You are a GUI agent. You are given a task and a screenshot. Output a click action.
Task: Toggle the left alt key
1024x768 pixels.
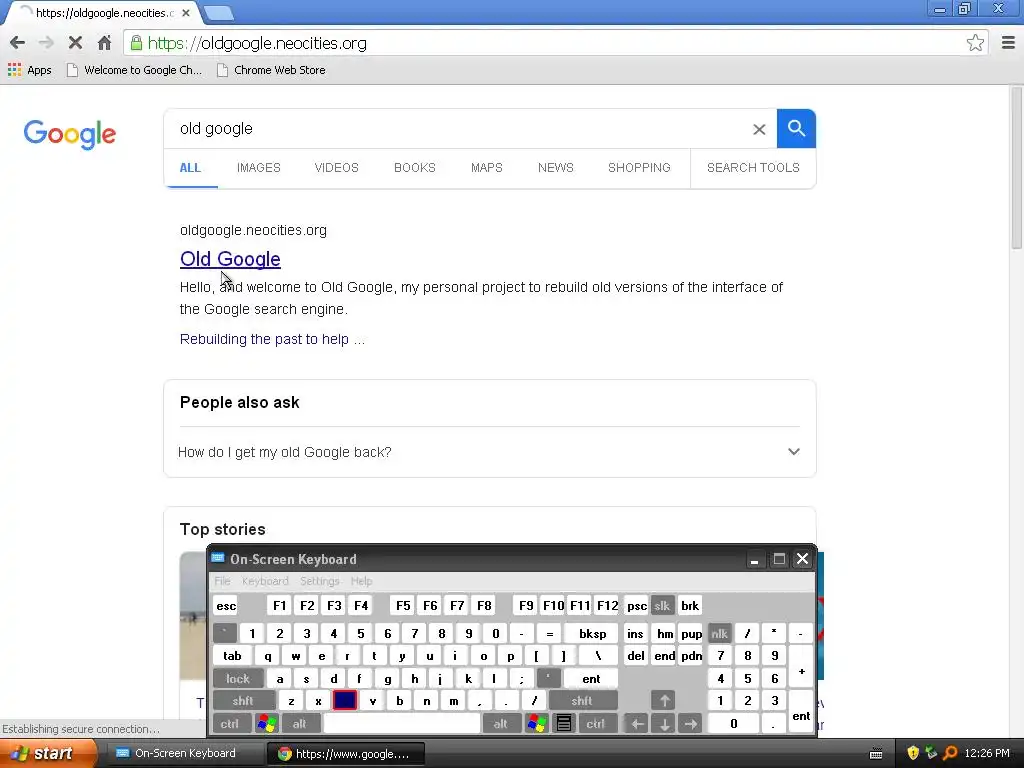click(x=300, y=723)
